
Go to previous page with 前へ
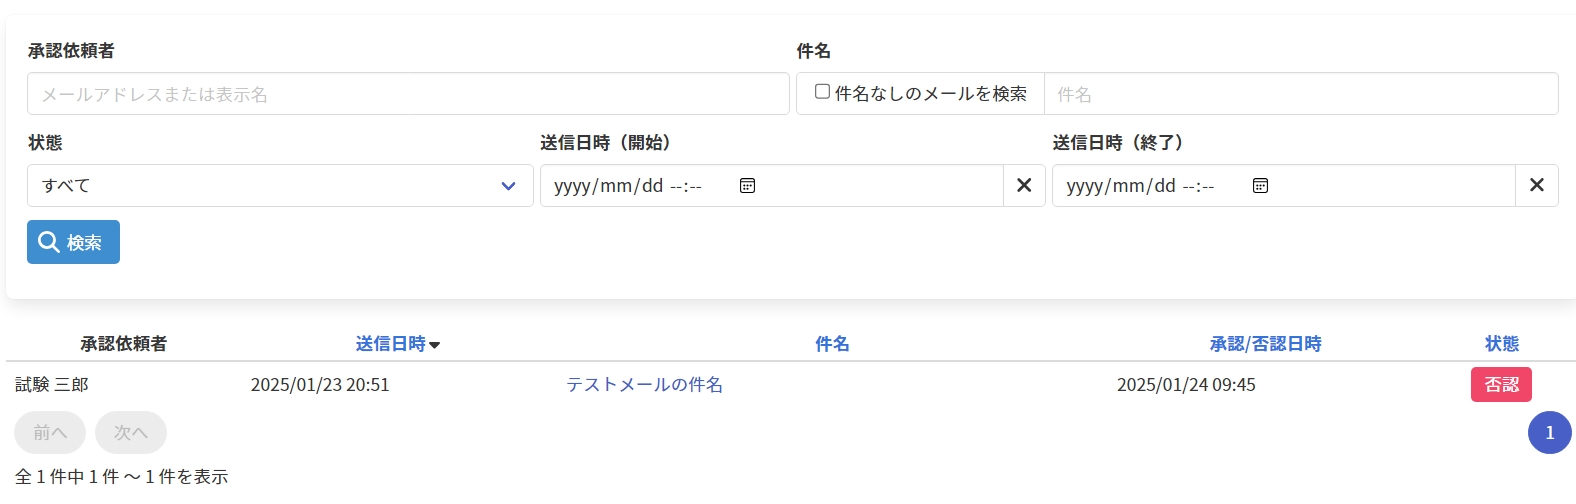point(50,433)
